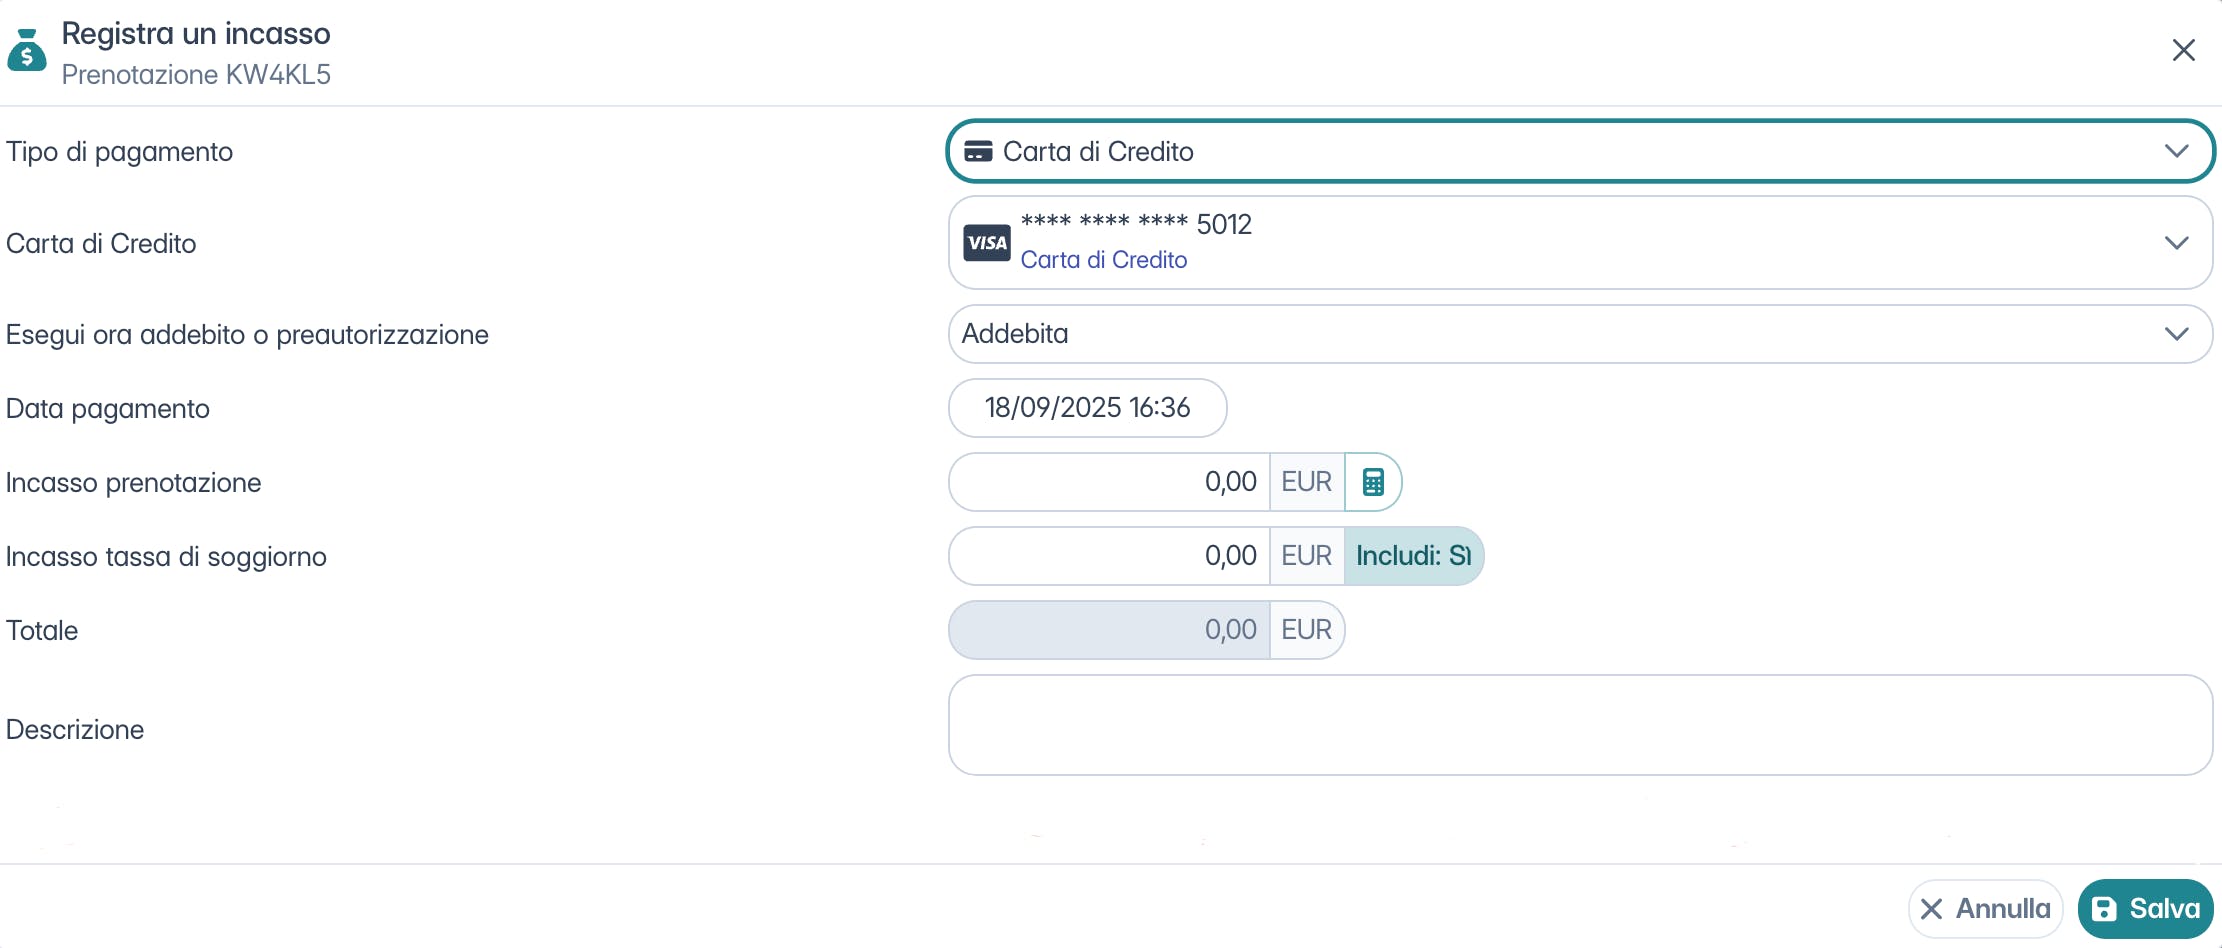Click the Data pagamento date field

[x=1087, y=408]
